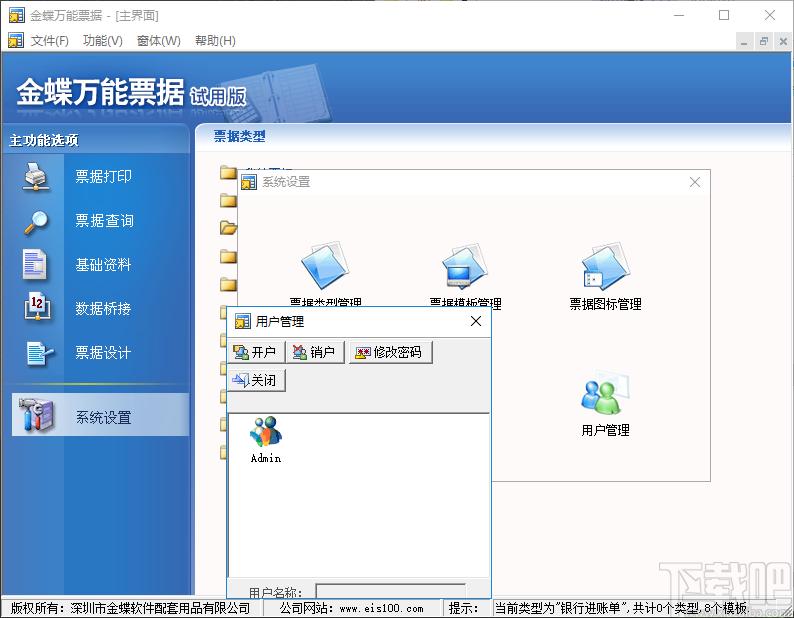Click the 系统设置 sidebar label

click(x=103, y=417)
